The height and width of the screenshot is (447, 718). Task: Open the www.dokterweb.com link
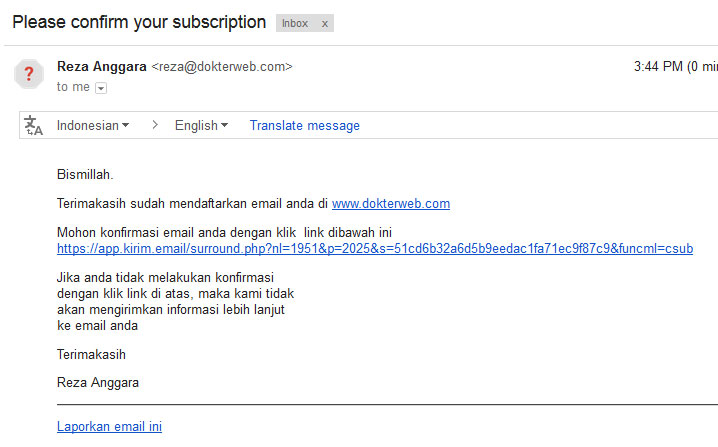[391, 204]
